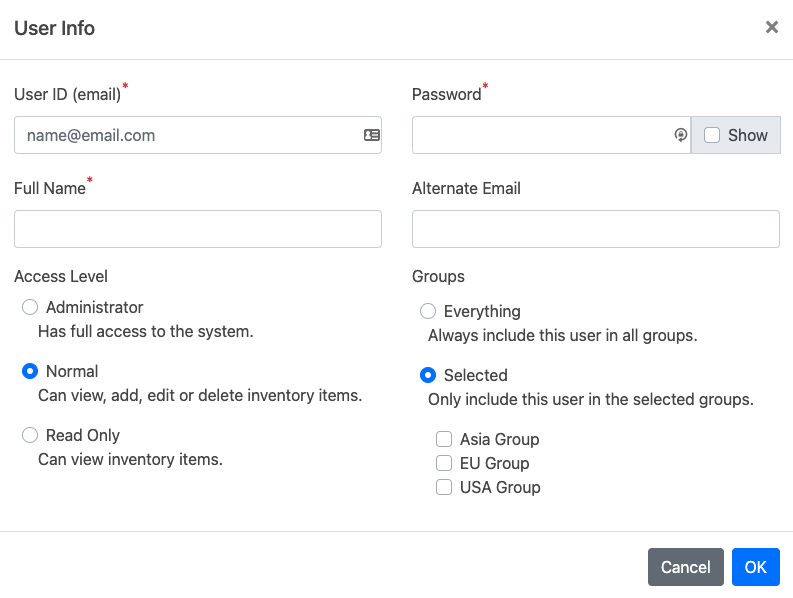Click the 'Access Level' heading
Screen dimensions: 793x598
click(x=61, y=276)
